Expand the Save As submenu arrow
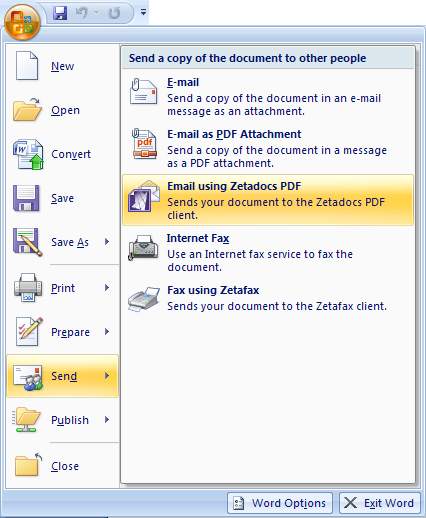 tap(107, 242)
